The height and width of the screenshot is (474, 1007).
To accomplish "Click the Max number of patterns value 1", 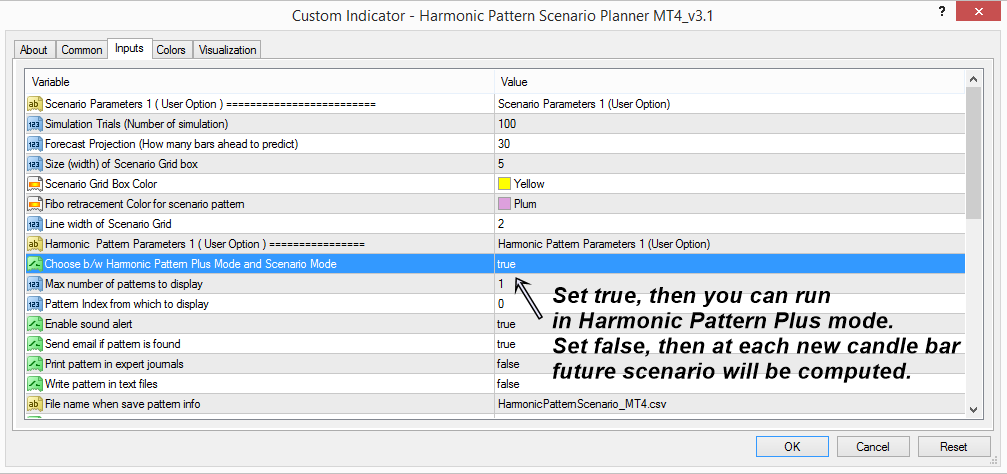I will (x=501, y=284).
